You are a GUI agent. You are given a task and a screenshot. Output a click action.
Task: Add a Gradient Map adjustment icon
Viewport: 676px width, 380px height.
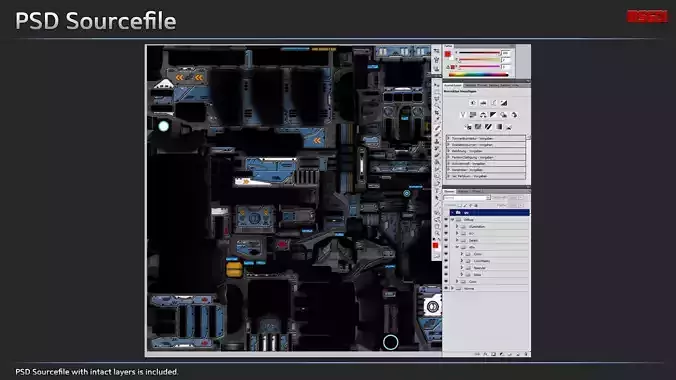(499, 127)
